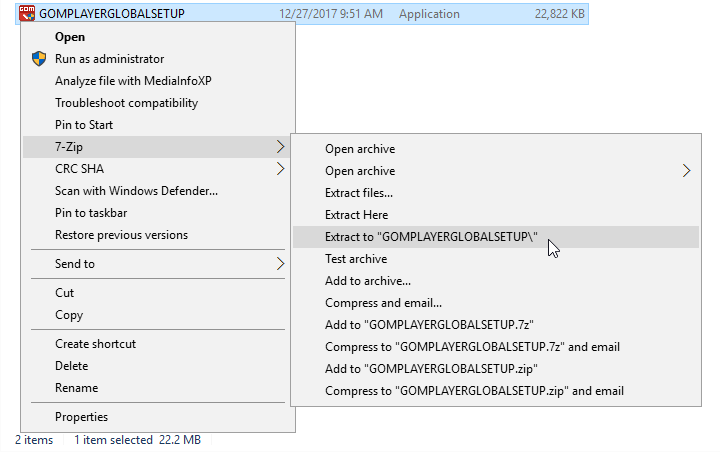The width and height of the screenshot is (720, 452).
Task: Click the GOMPLAYERGLOBALSETUP file name
Action: coord(112,14)
